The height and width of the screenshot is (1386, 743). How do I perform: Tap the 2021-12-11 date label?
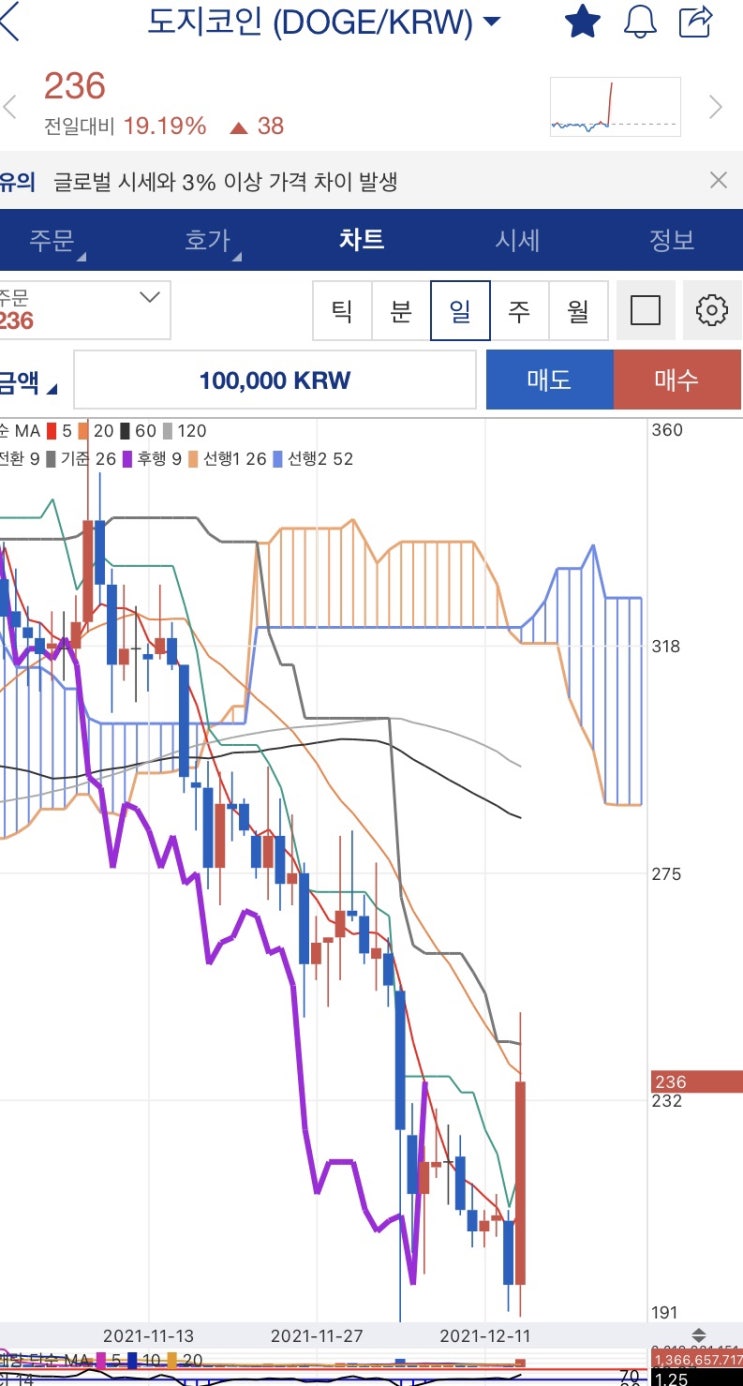tap(485, 1335)
